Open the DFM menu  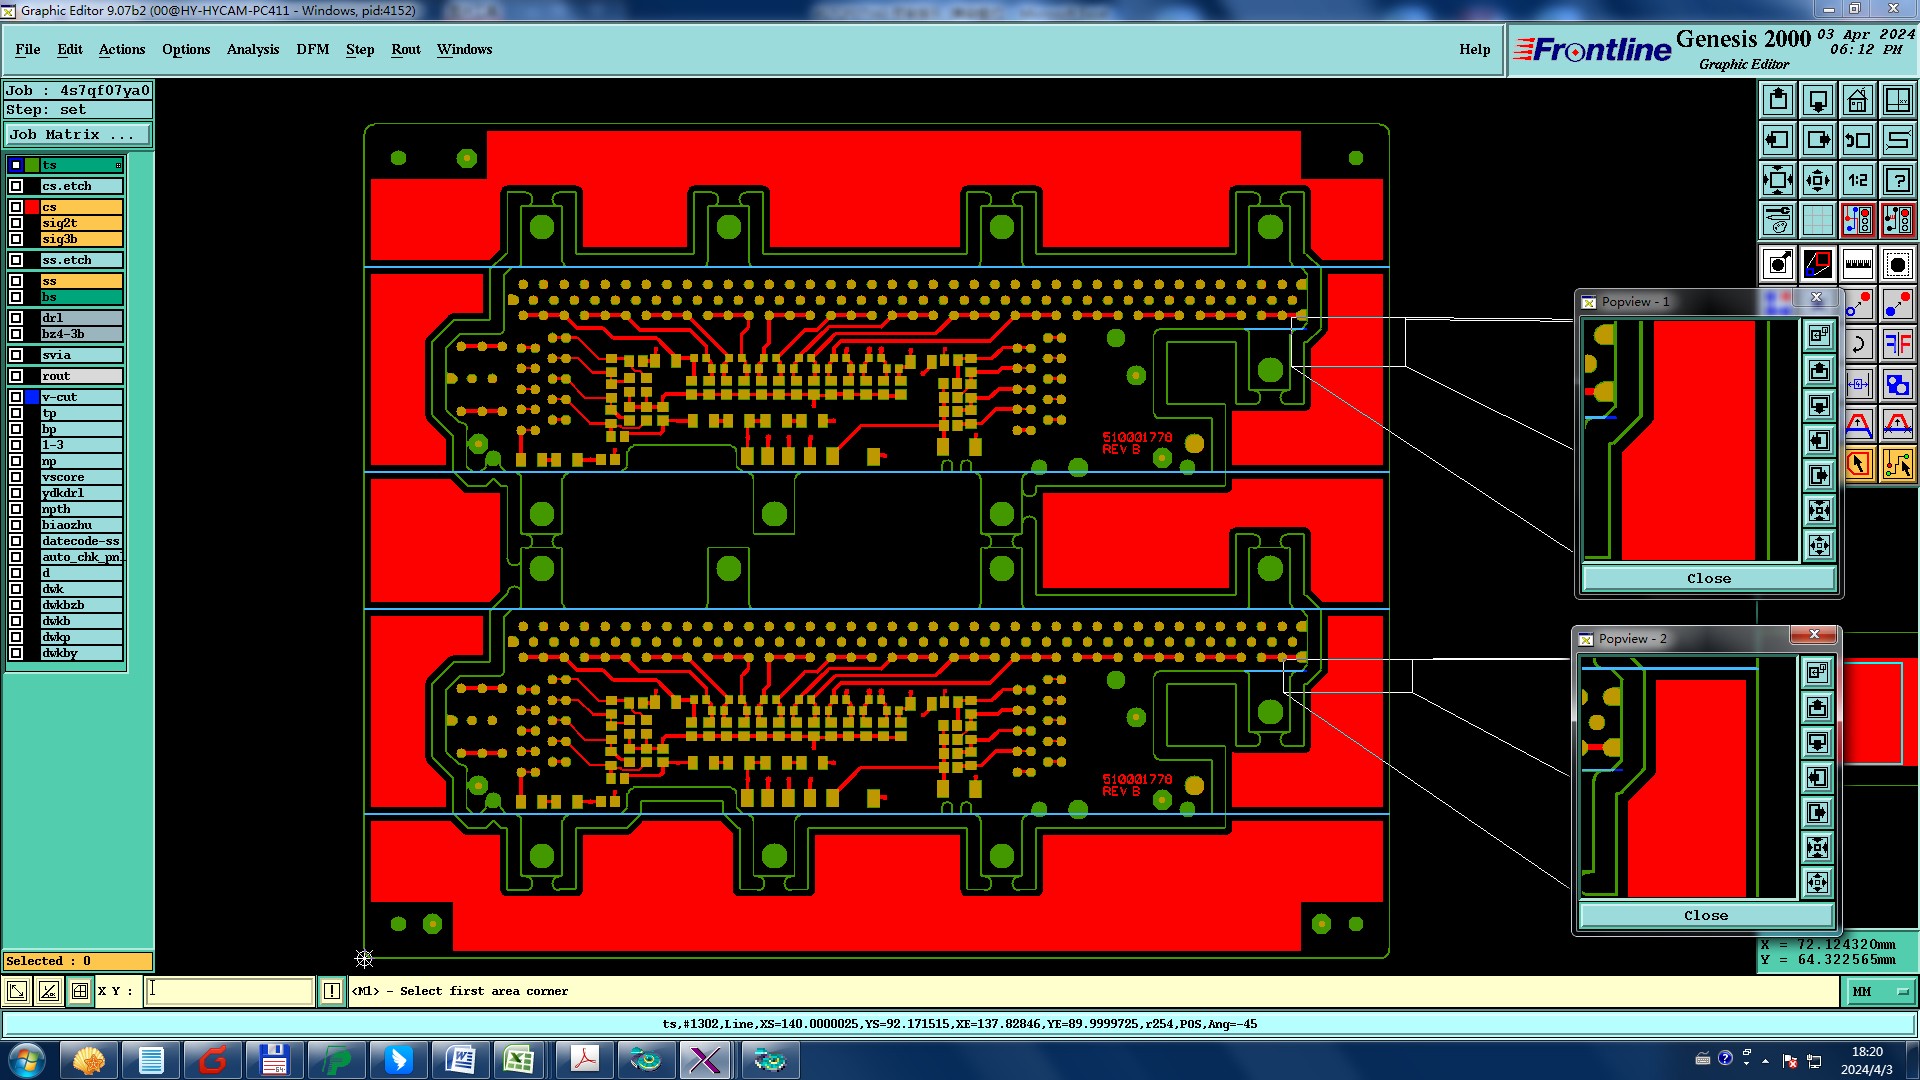pos(312,49)
